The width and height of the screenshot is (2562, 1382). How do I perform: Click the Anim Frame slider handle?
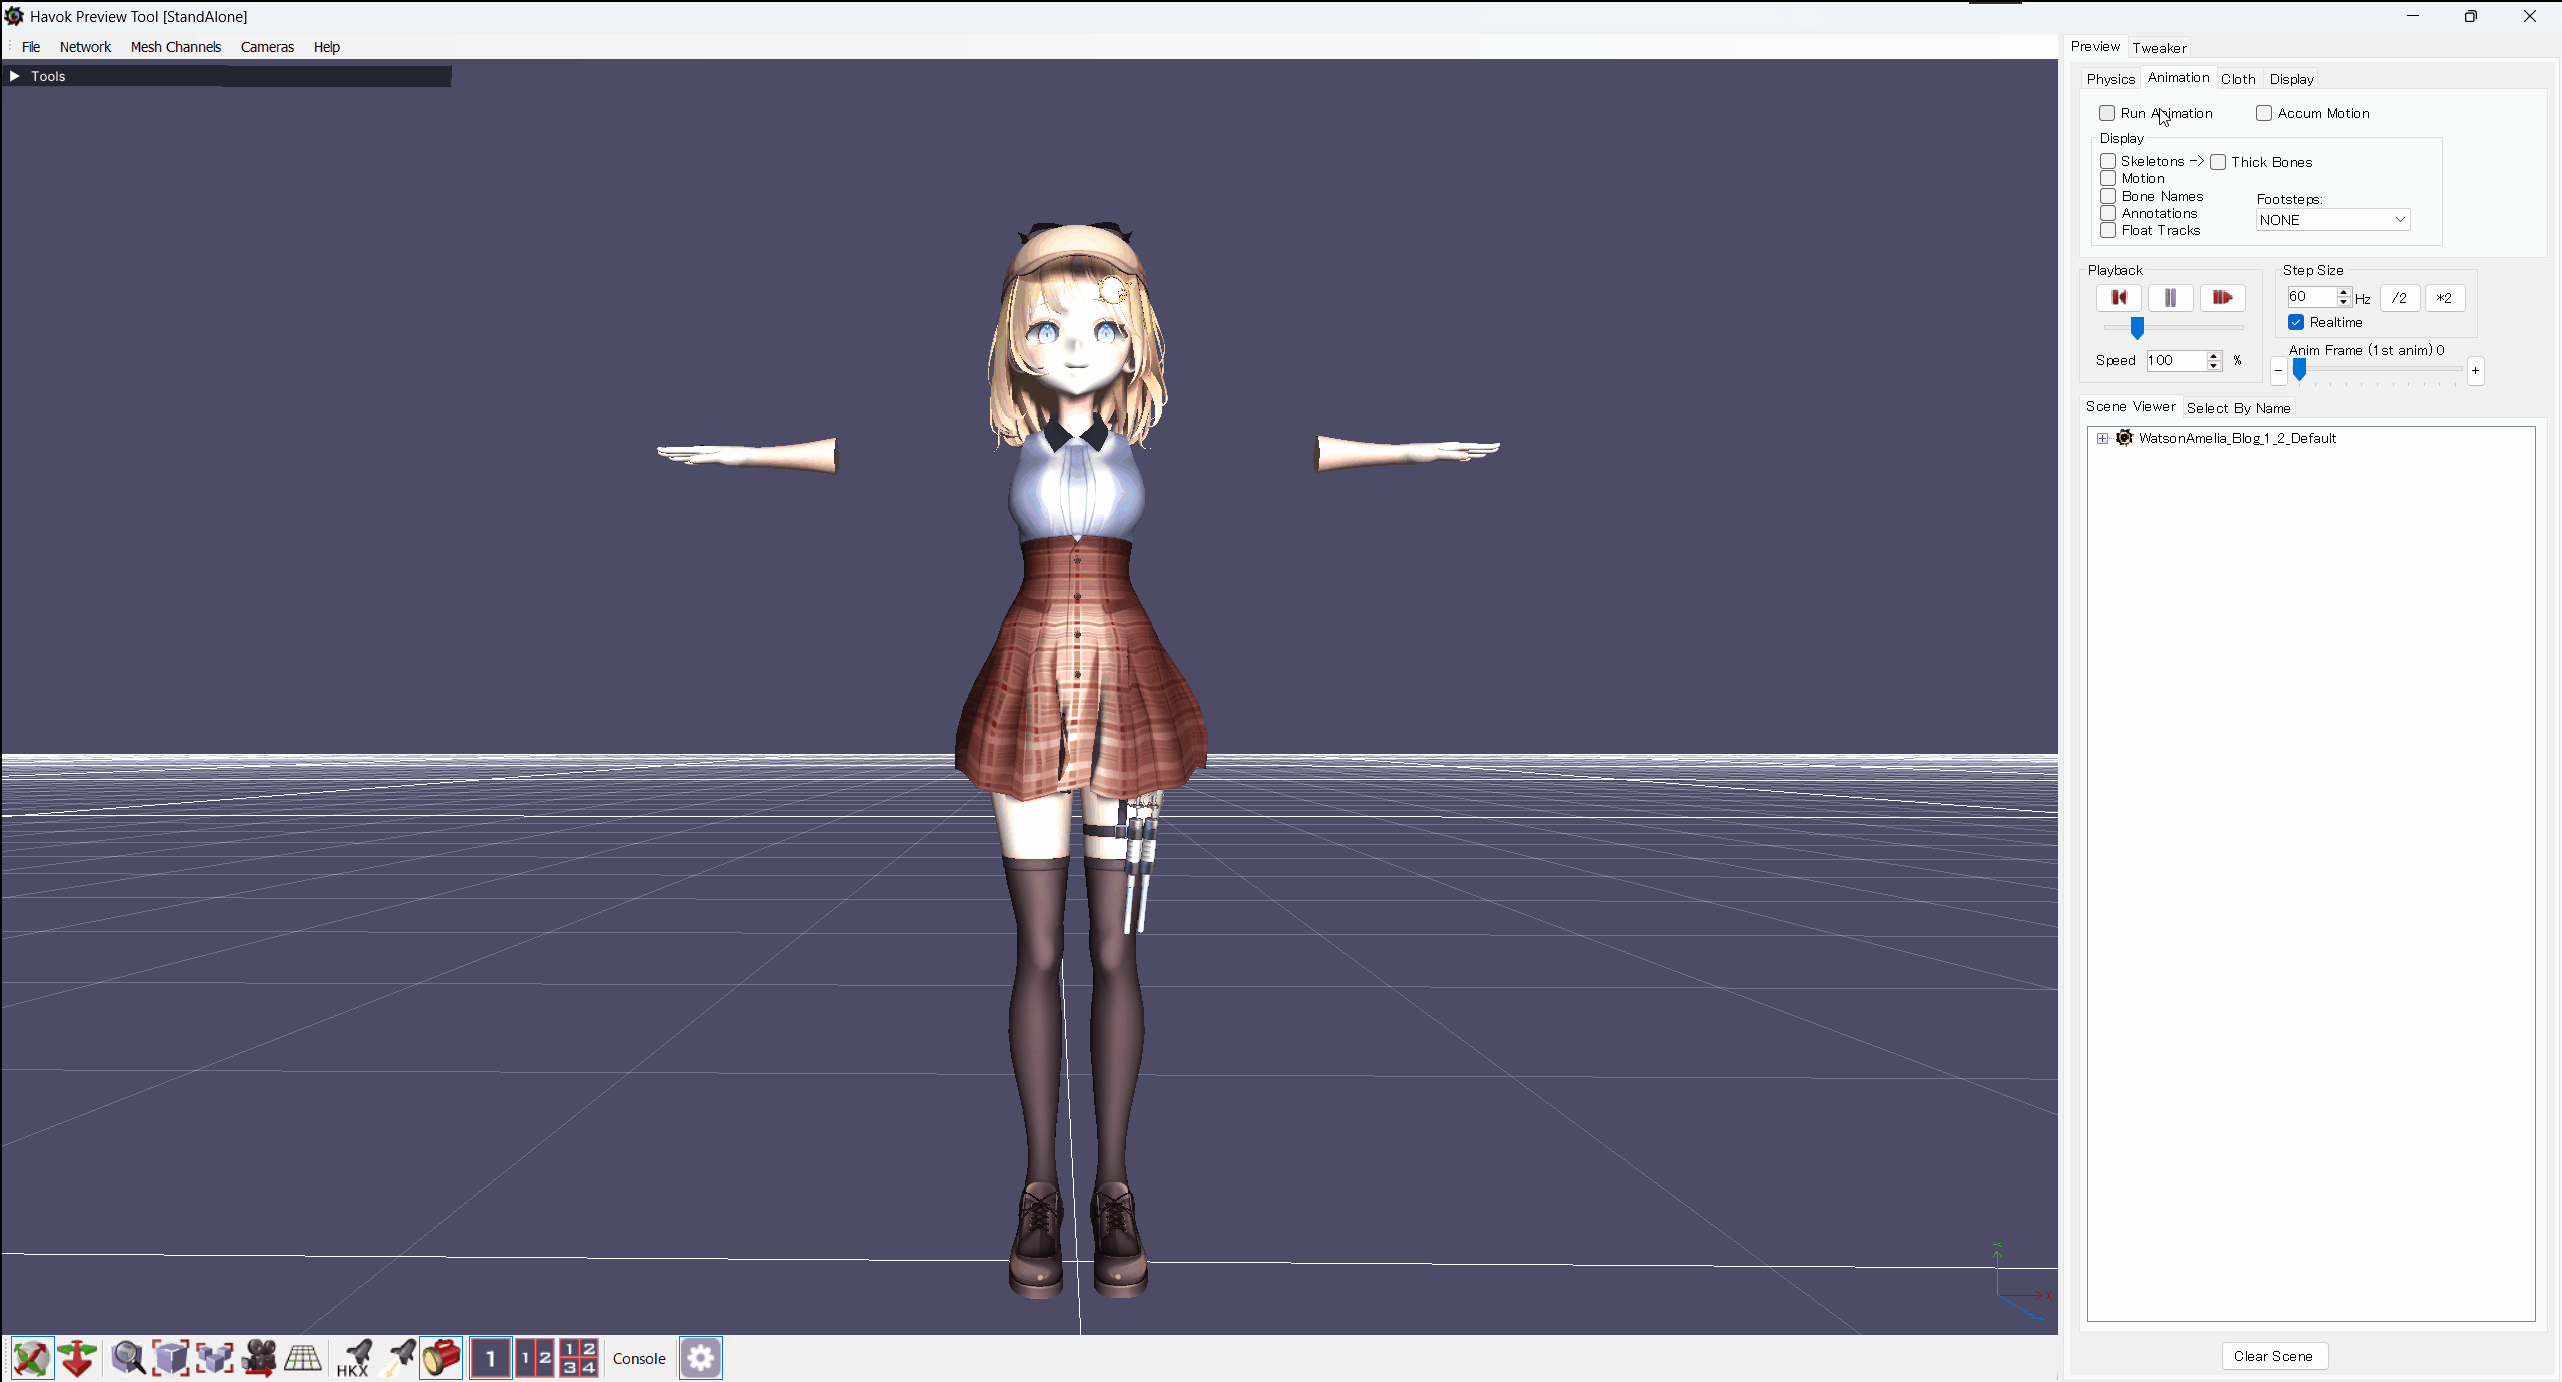(x=2299, y=370)
